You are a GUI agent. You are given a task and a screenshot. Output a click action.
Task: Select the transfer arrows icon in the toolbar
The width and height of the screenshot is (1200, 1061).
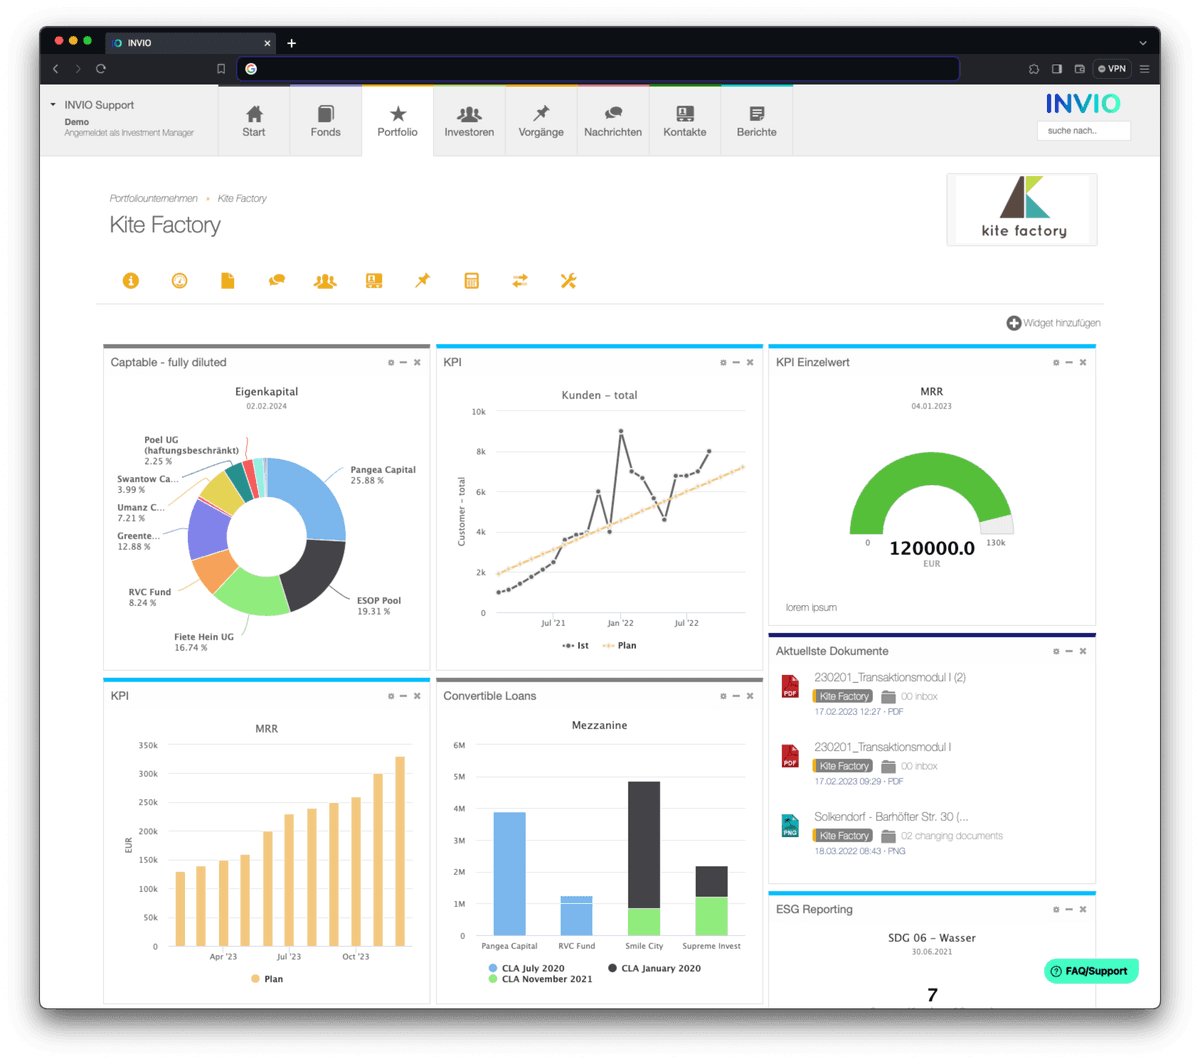519,281
